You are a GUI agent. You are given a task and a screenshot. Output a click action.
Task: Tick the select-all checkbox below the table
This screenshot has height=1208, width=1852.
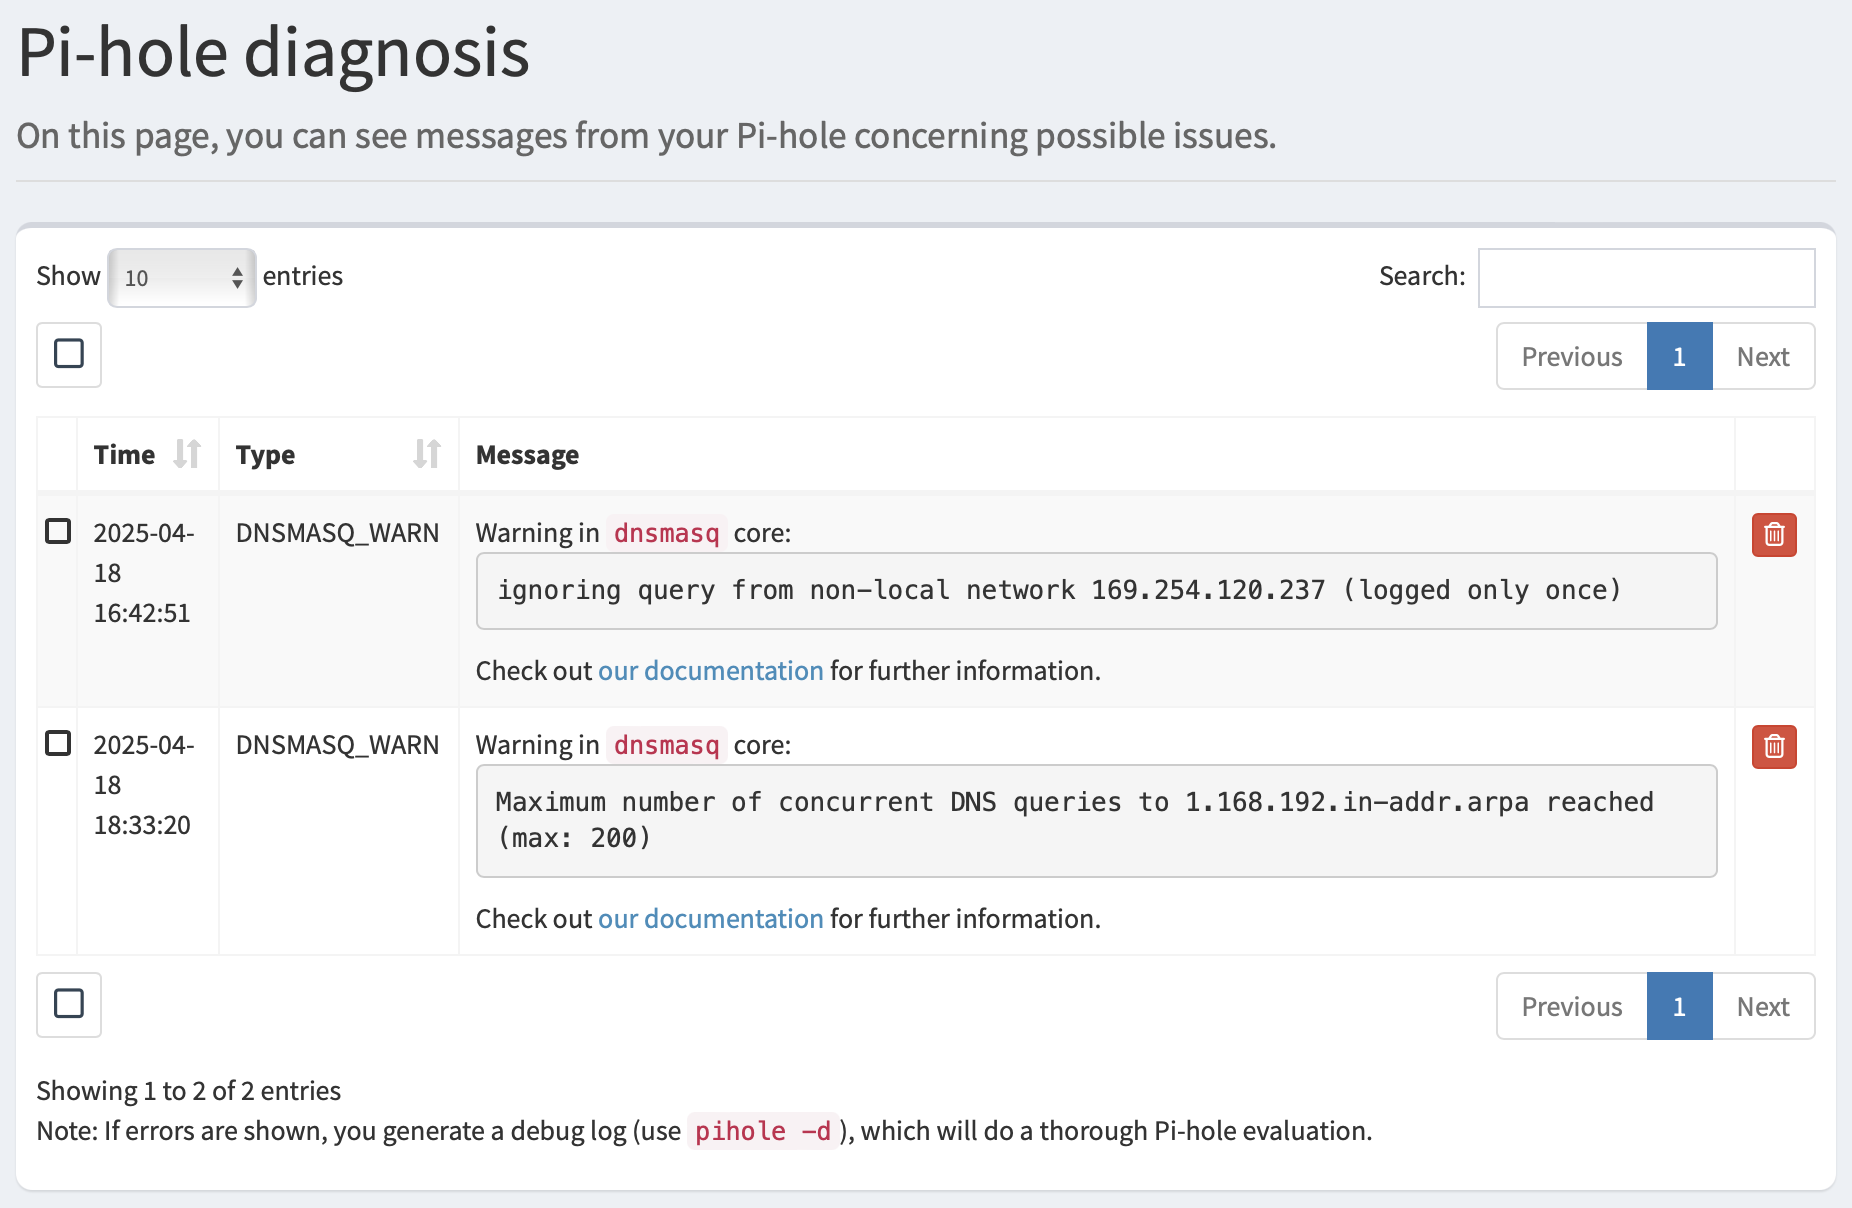pos(69,1004)
